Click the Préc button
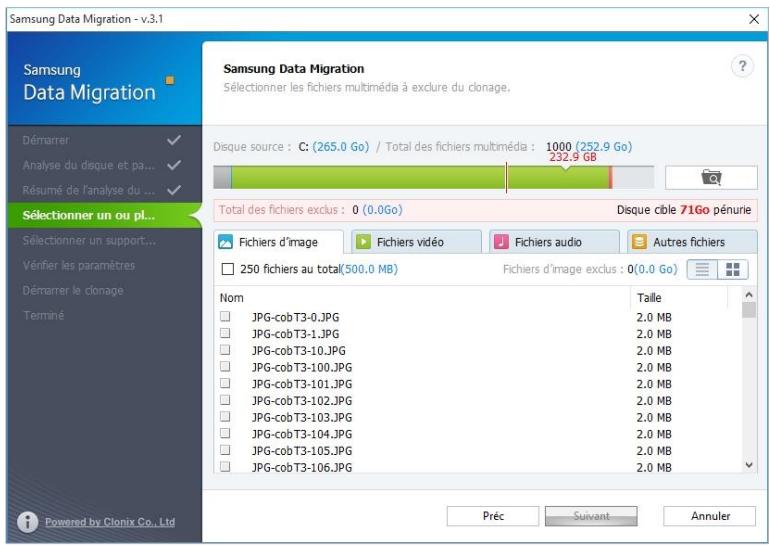The image size is (770, 545). tap(493, 516)
